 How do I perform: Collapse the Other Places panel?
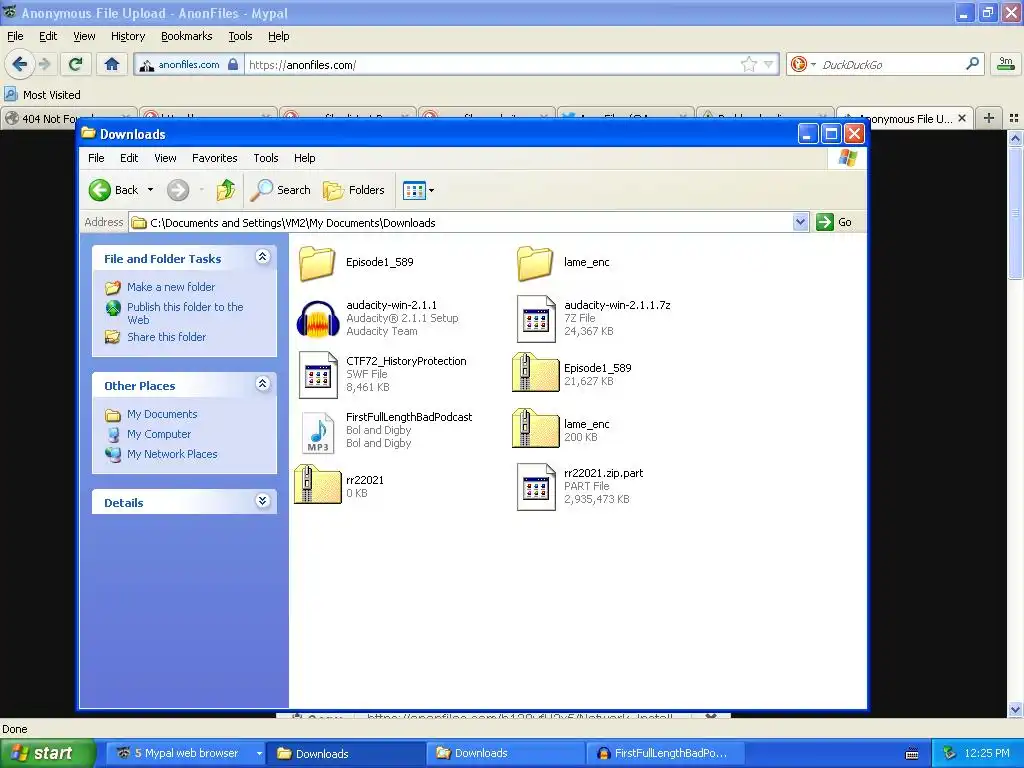point(263,383)
